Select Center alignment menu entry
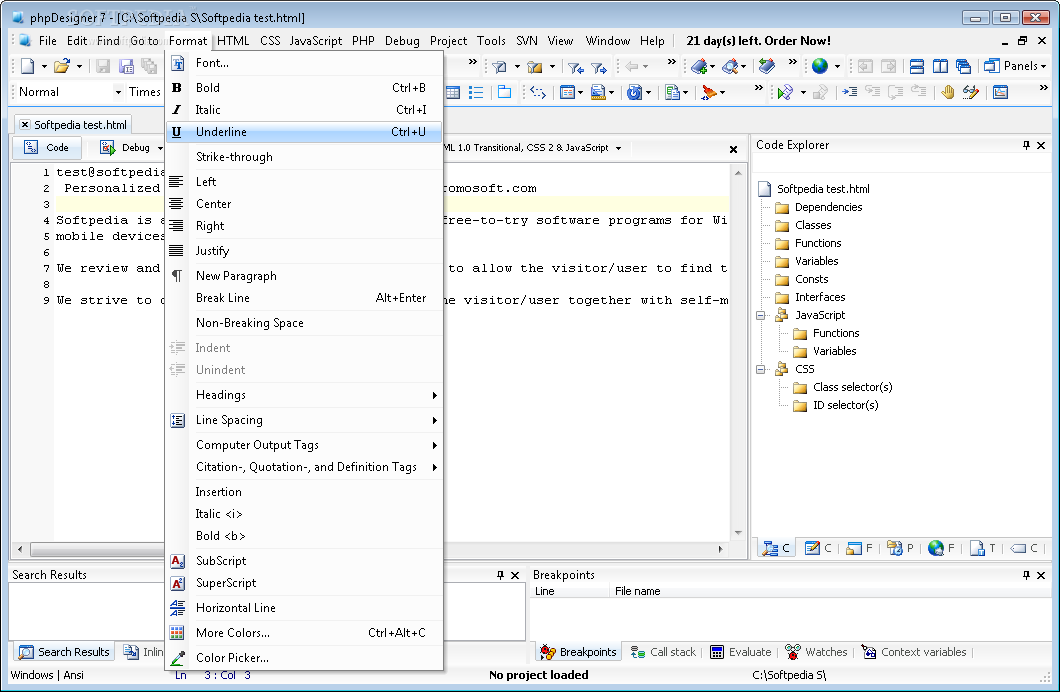 [x=304, y=204]
